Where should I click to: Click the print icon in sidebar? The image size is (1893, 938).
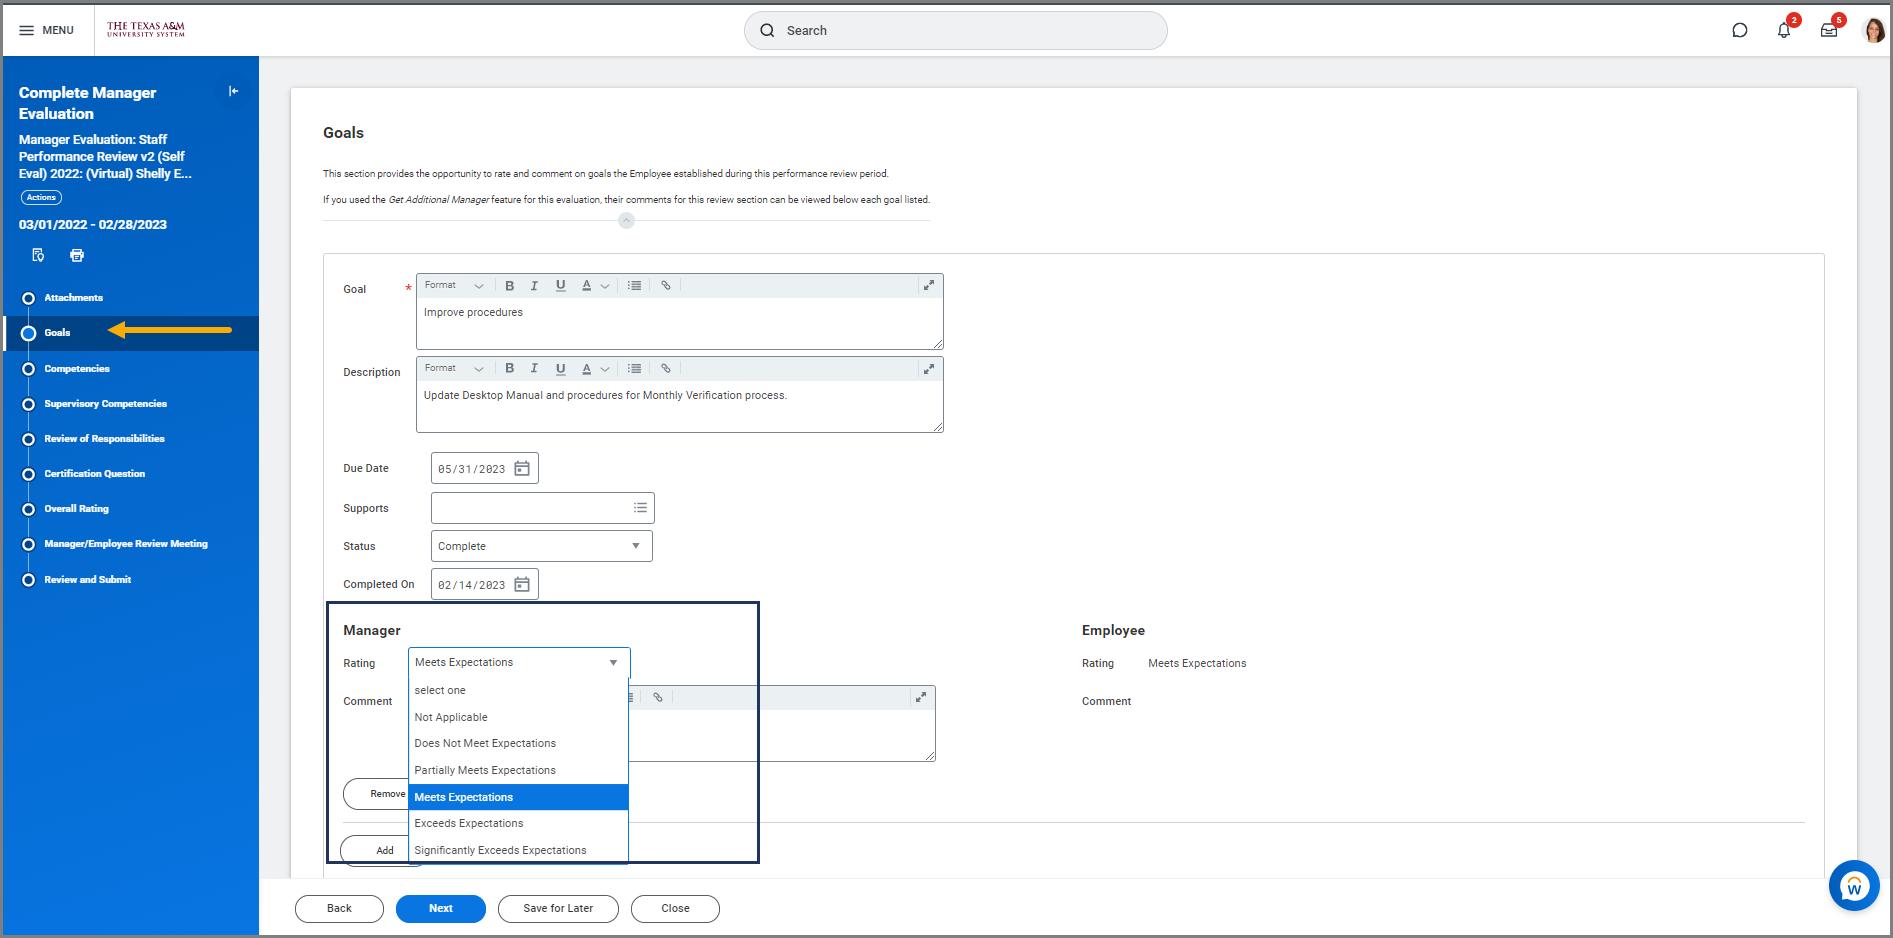[x=77, y=256]
